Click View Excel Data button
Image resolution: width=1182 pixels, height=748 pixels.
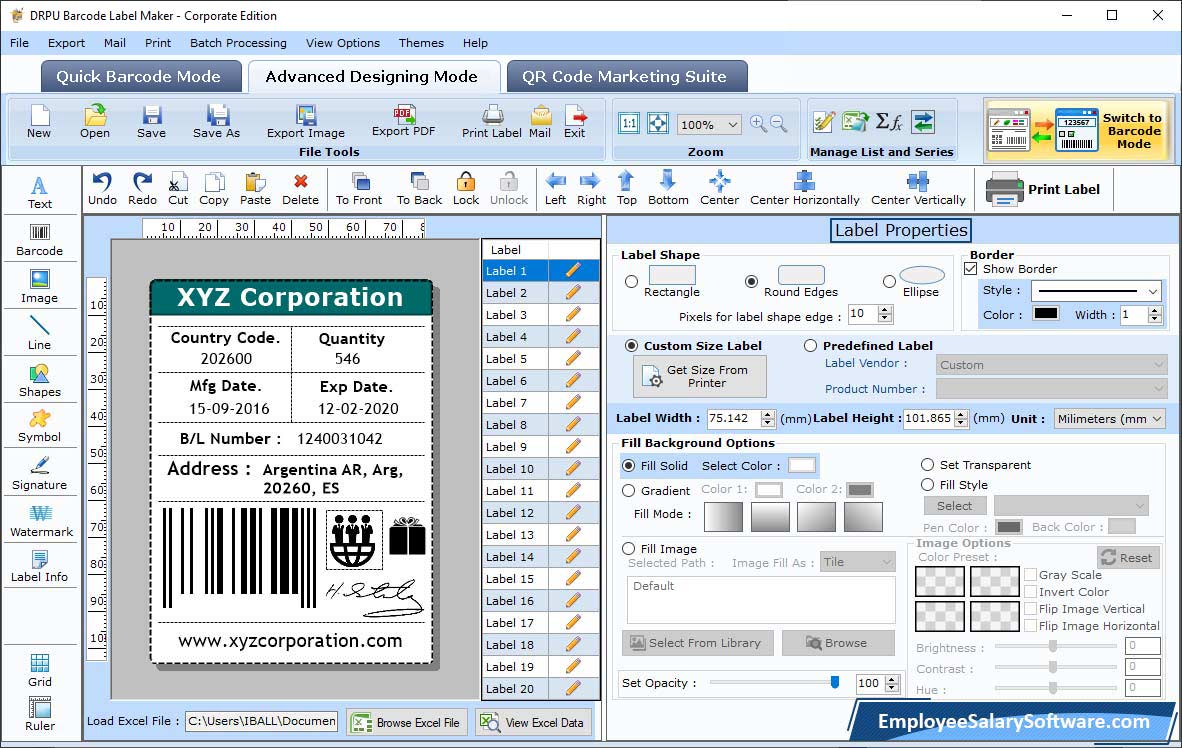(534, 722)
